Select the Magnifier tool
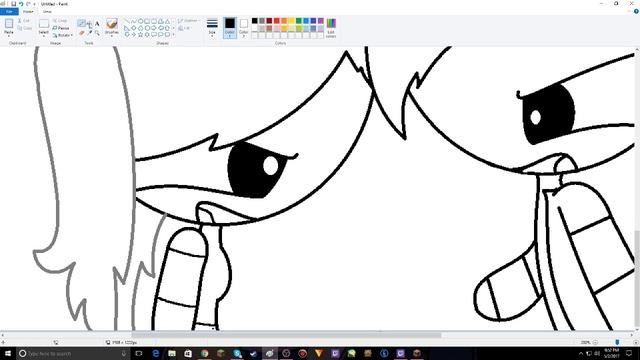 pos(97,33)
